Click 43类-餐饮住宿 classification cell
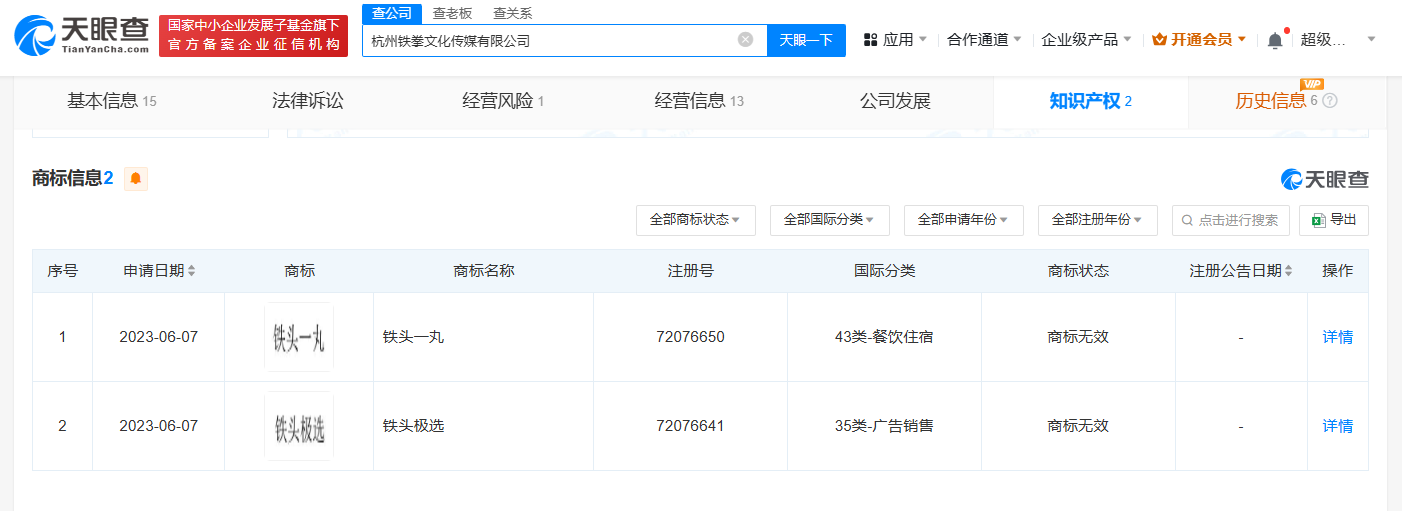 [884, 337]
